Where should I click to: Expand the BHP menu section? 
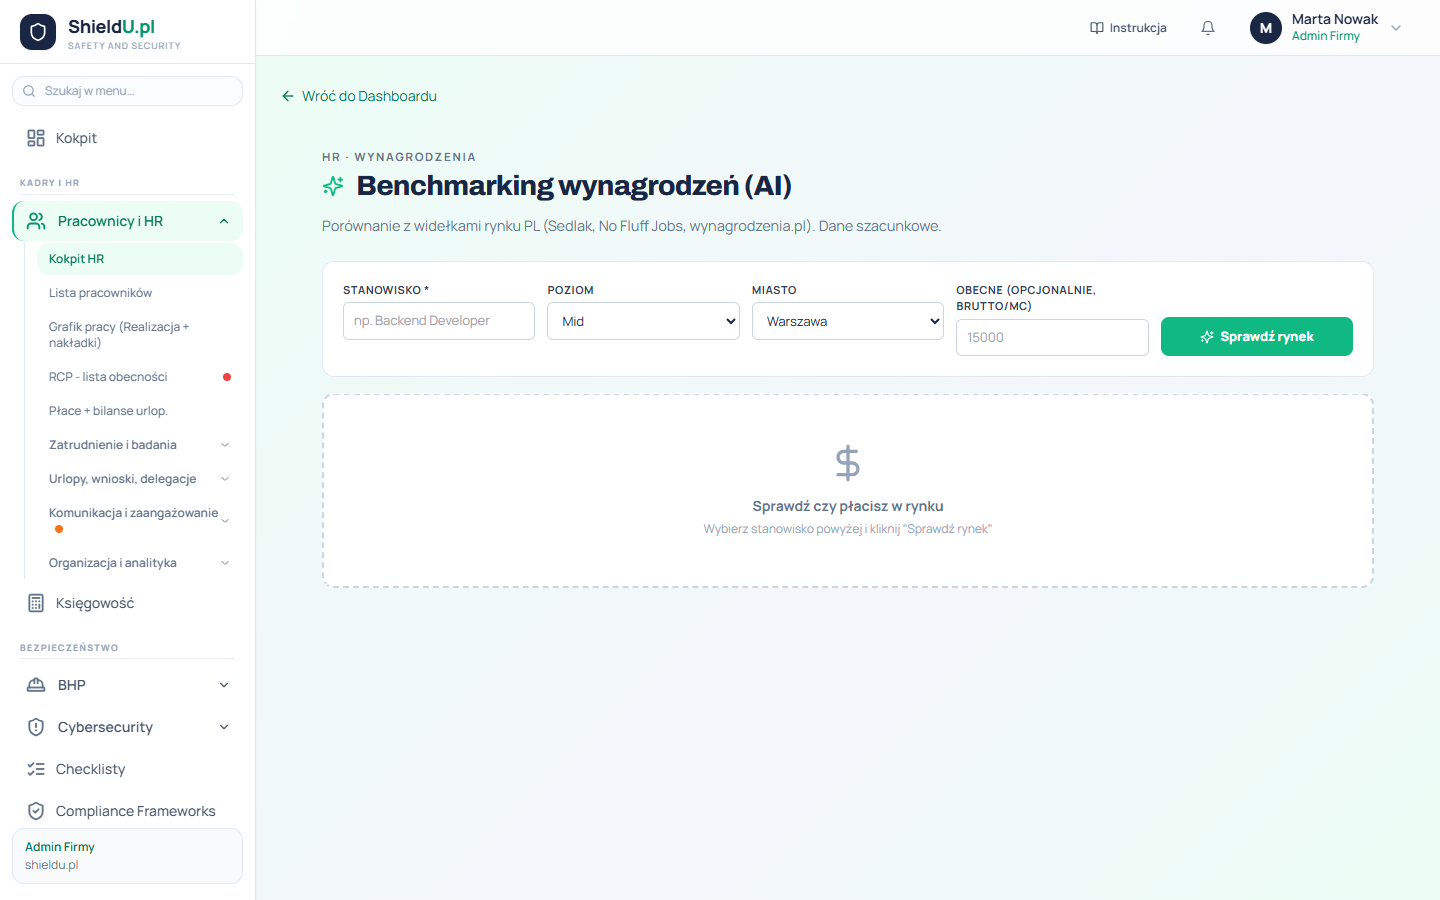coord(224,685)
